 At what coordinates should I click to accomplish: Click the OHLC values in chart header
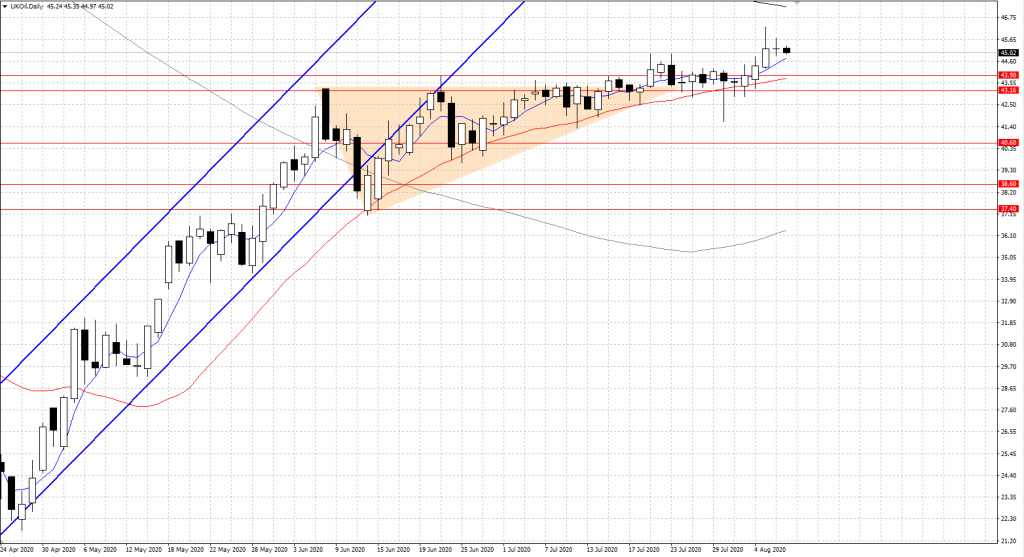click(x=79, y=6)
